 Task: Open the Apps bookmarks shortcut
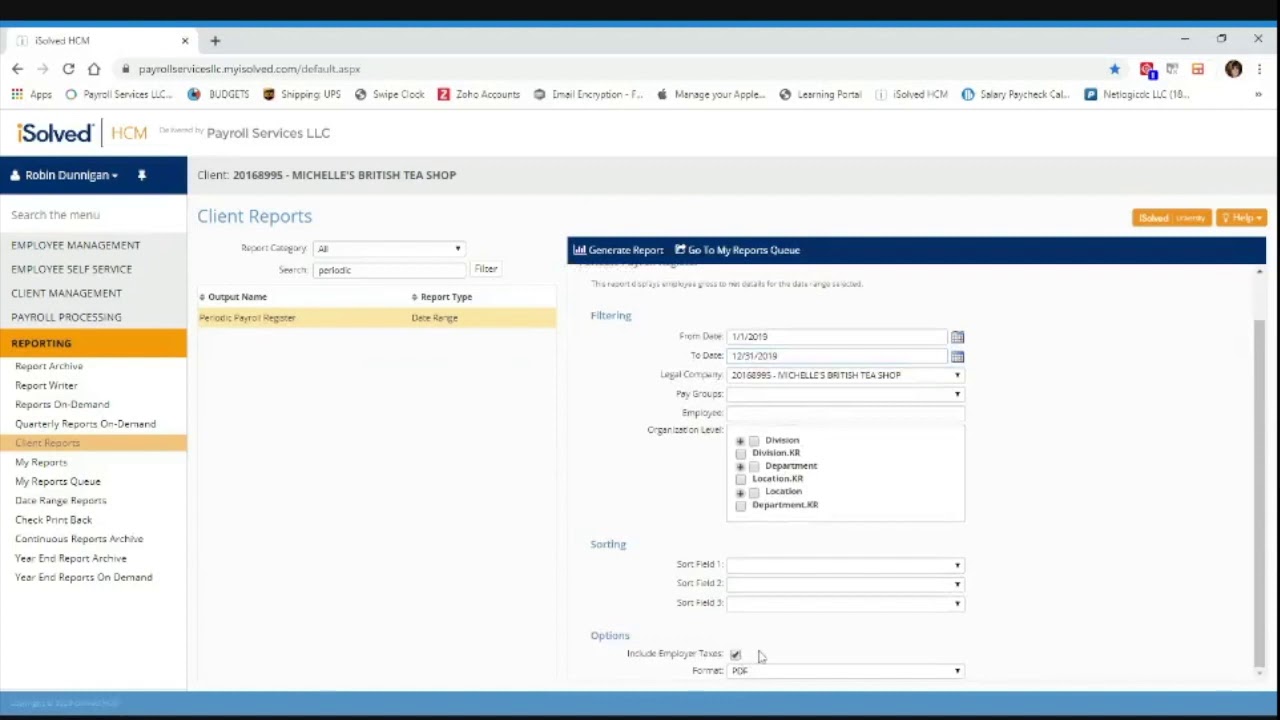click(32, 95)
